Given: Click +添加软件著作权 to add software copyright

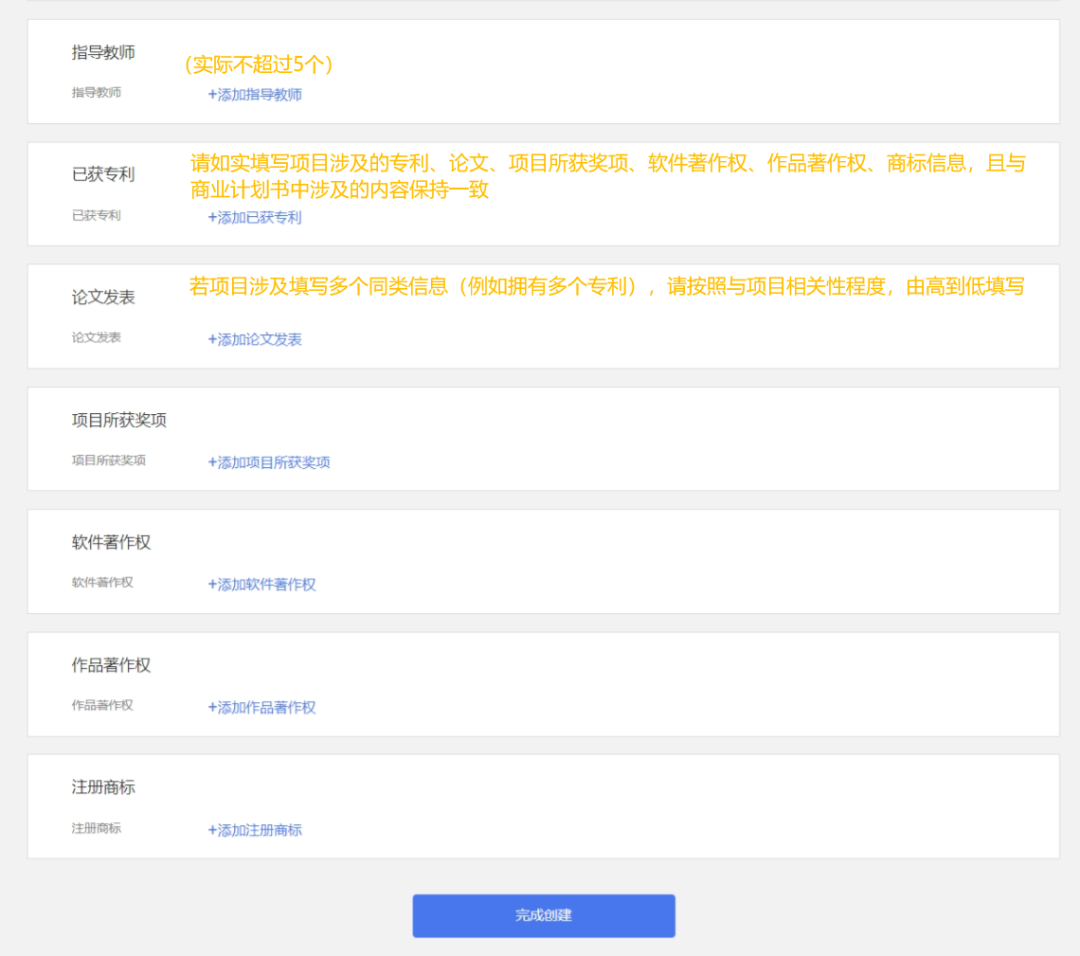Looking at the screenshot, I should tap(262, 584).
